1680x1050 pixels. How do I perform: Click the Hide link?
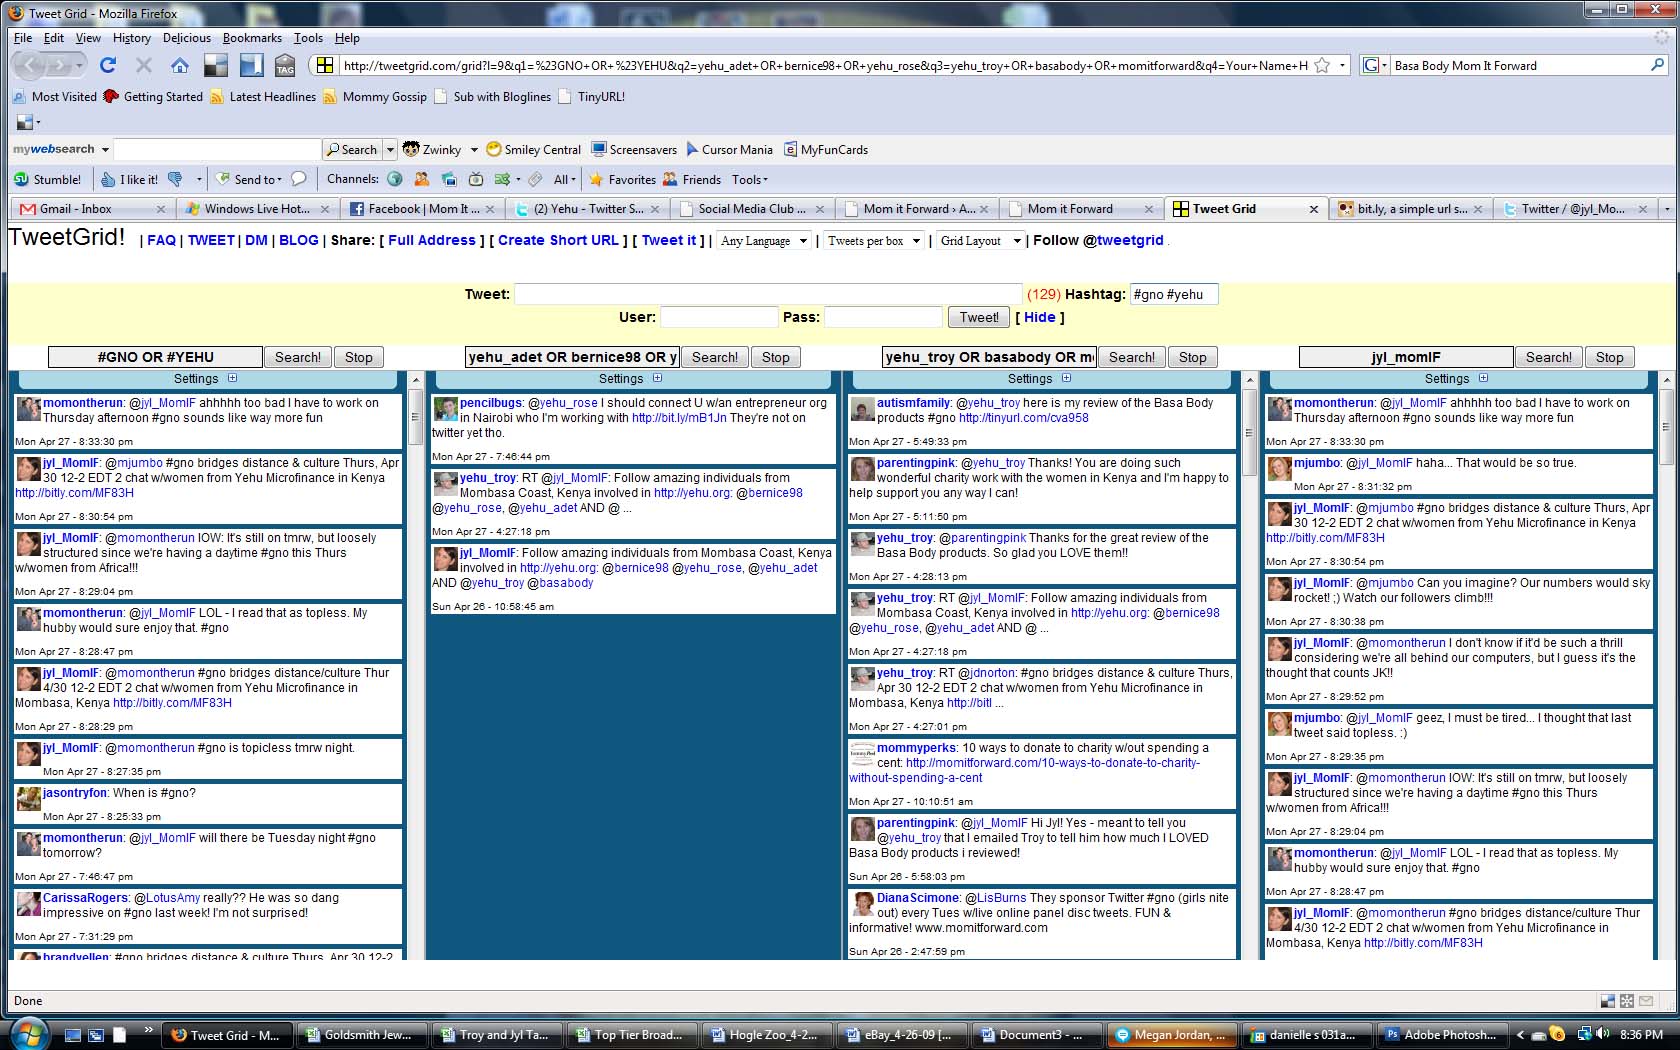pyautogui.click(x=1039, y=317)
